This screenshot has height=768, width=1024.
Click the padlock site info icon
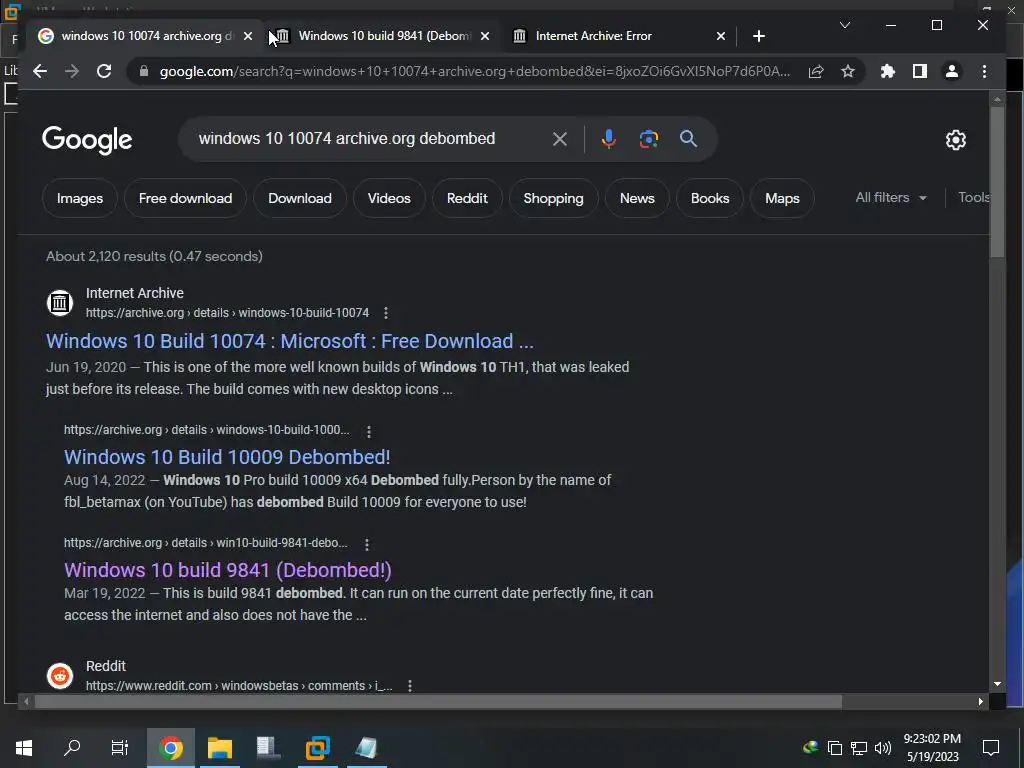click(x=144, y=71)
